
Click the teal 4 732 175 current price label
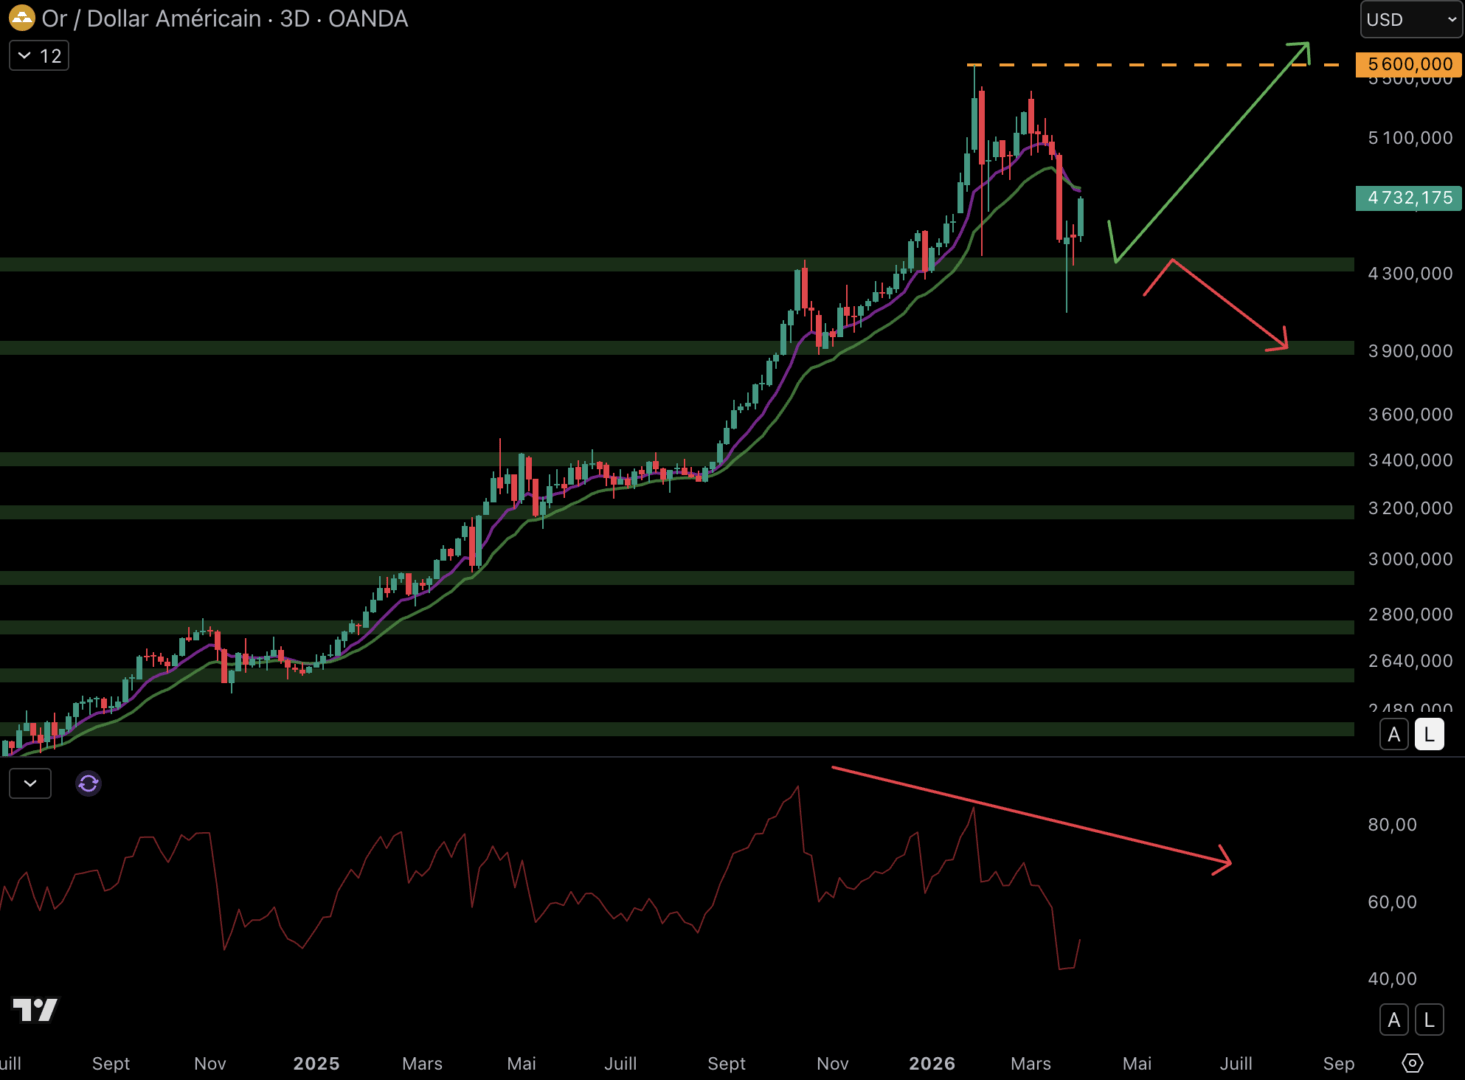(x=1408, y=197)
